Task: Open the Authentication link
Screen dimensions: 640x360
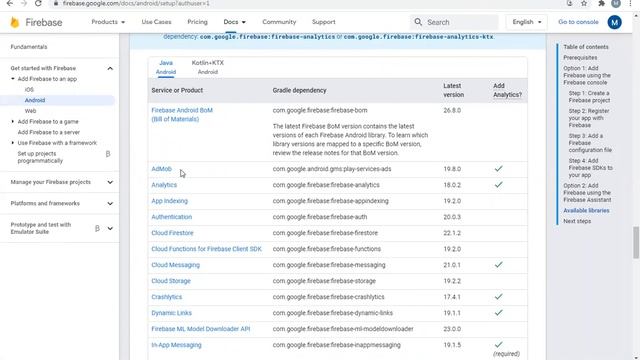Action: [171, 217]
